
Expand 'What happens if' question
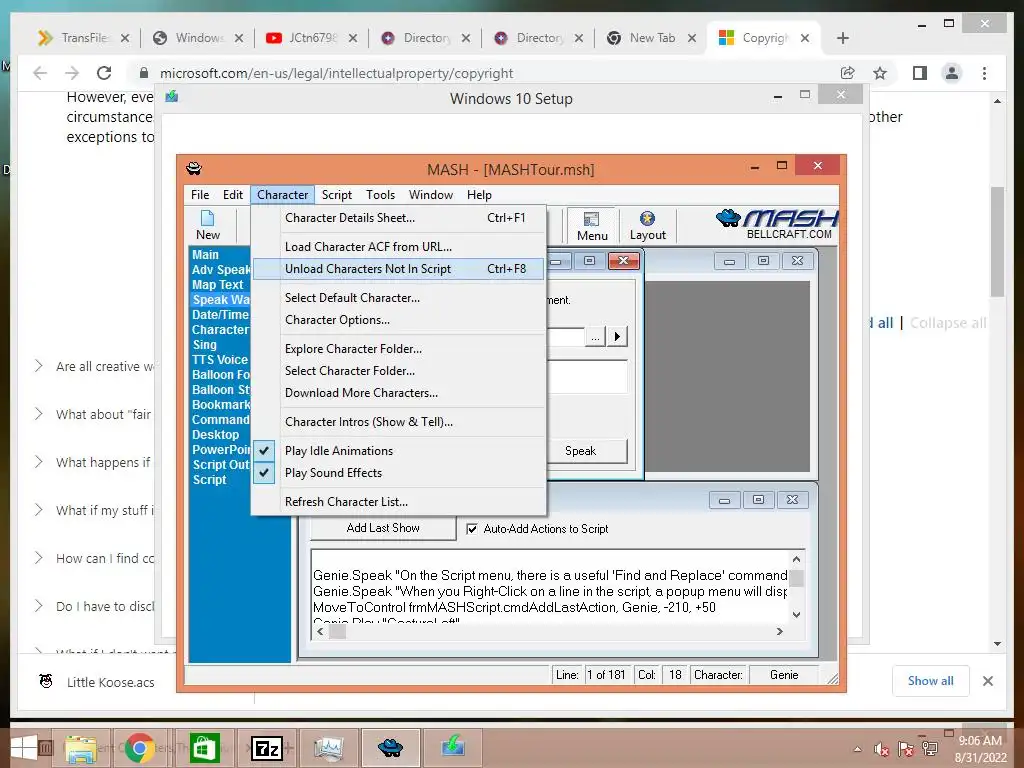[39, 462]
